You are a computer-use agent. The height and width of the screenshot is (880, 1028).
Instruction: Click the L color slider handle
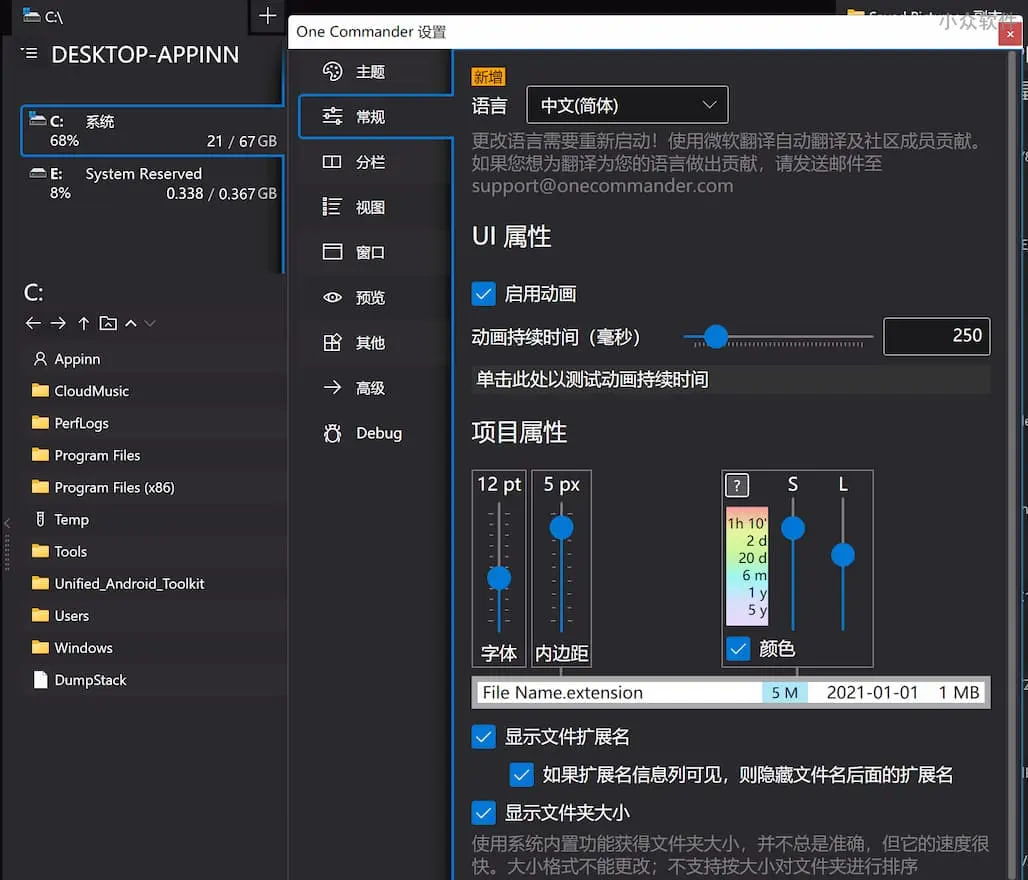[842, 555]
